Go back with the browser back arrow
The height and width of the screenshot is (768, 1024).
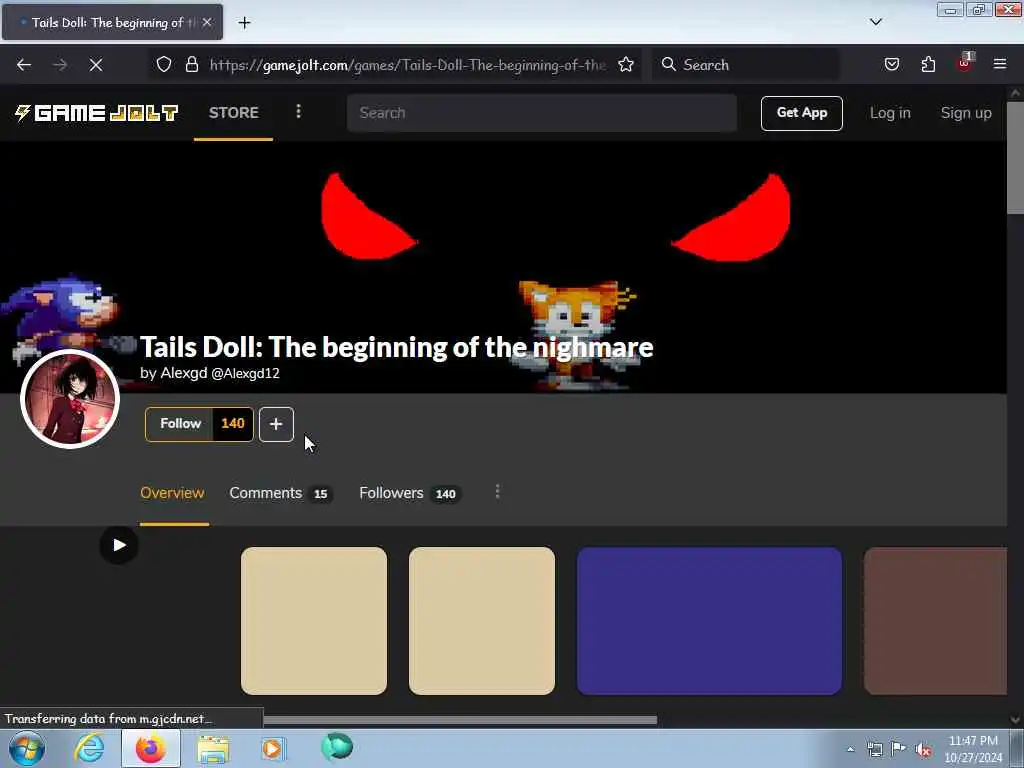coord(24,65)
